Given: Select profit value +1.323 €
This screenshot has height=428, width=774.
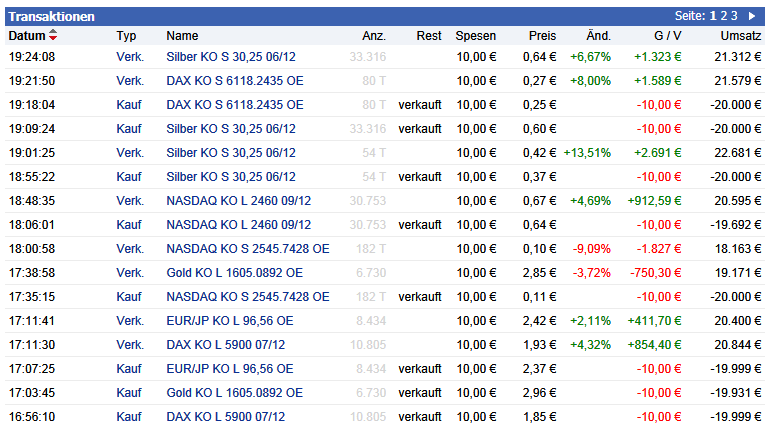Looking at the screenshot, I should (658, 57).
